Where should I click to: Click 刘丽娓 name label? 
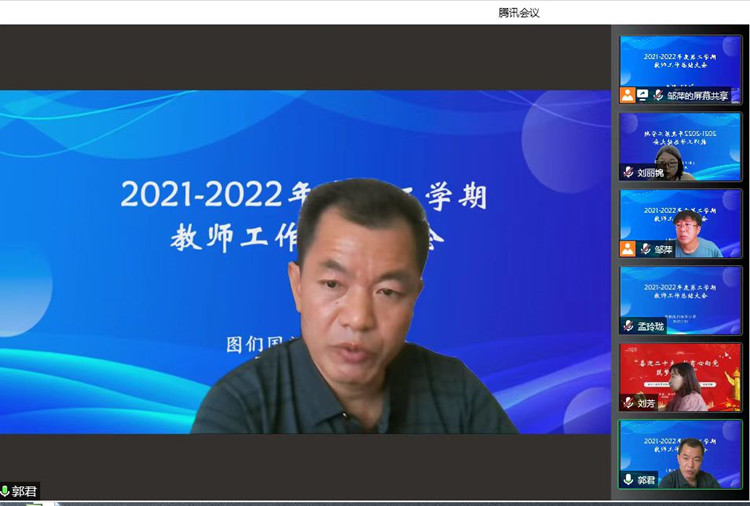(651, 173)
